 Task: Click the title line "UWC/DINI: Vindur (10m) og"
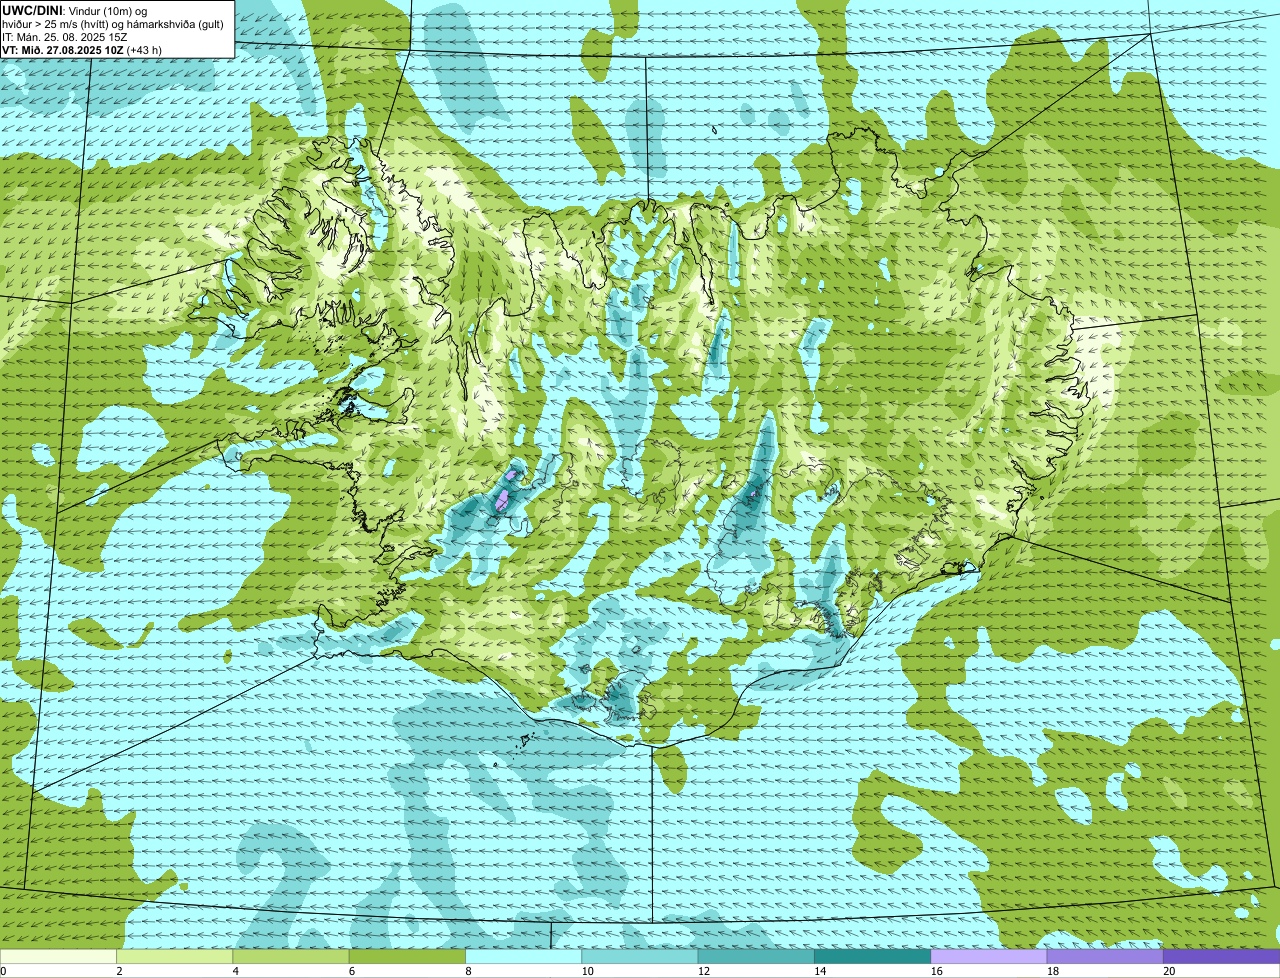(75, 10)
